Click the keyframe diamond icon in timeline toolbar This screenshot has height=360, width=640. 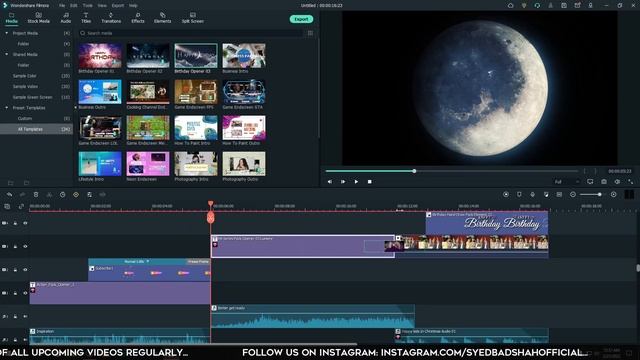click(76, 195)
